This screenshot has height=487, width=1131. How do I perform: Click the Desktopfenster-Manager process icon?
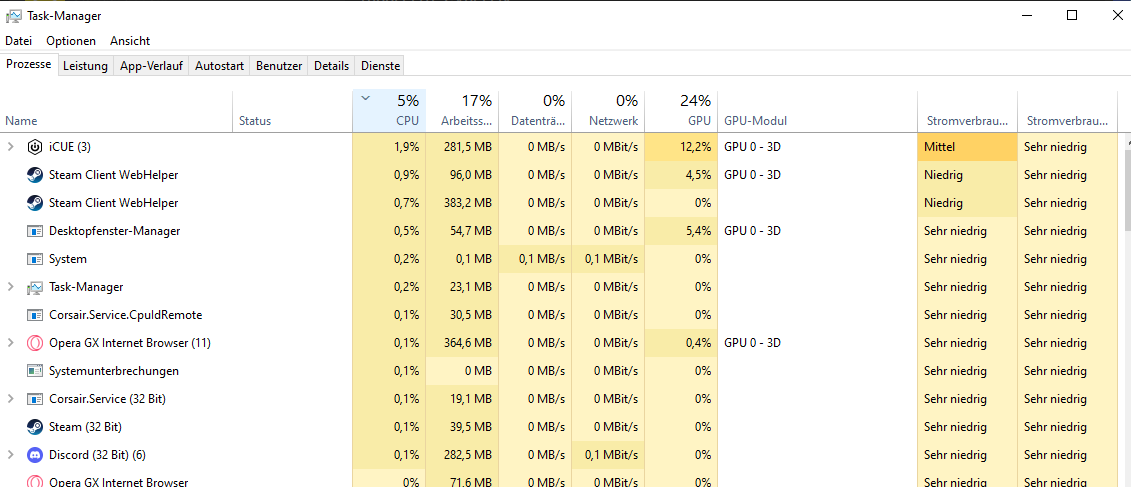tap(35, 231)
